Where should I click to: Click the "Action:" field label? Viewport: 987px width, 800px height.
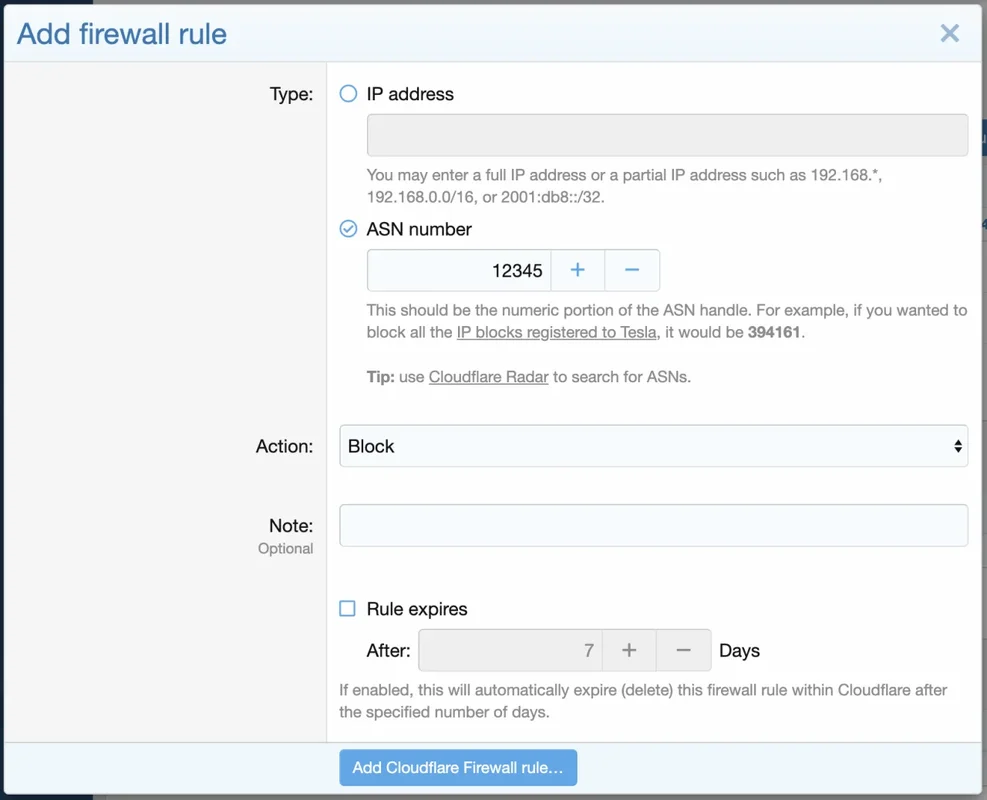click(x=284, y=446)
